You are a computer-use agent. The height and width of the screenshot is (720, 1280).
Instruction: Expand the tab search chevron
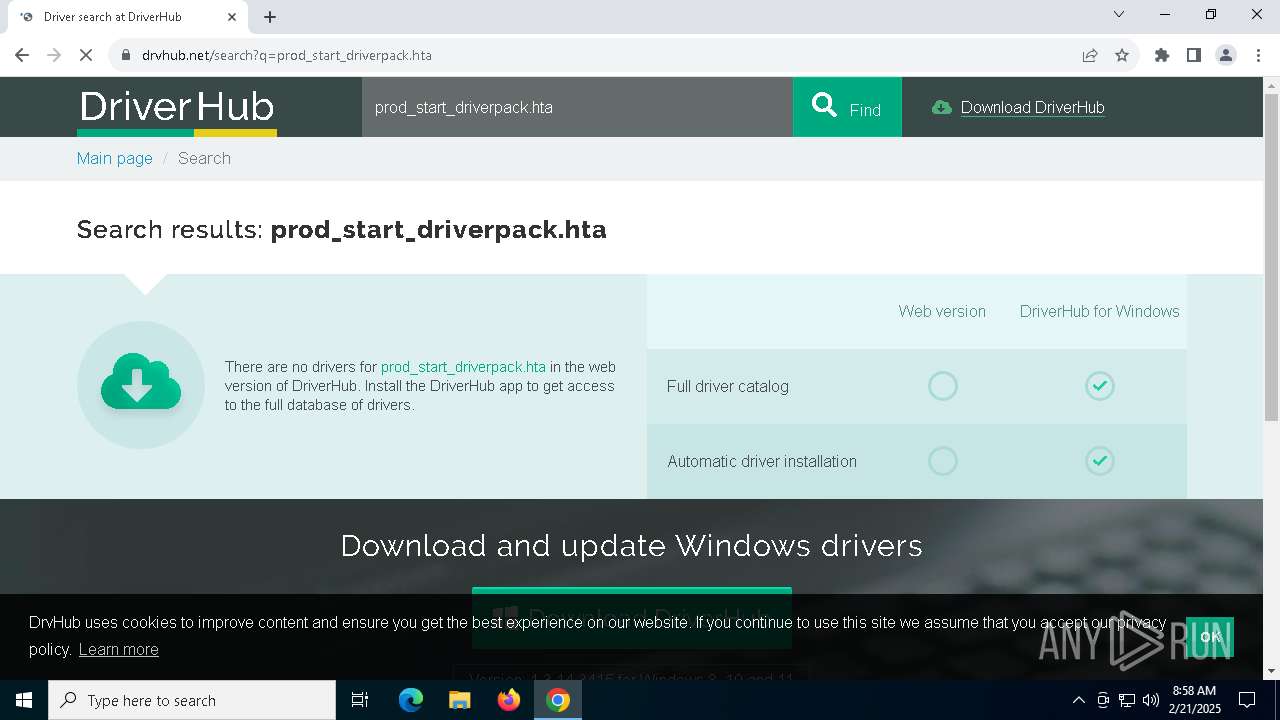pyautogui.click(x=1119, y=14)
